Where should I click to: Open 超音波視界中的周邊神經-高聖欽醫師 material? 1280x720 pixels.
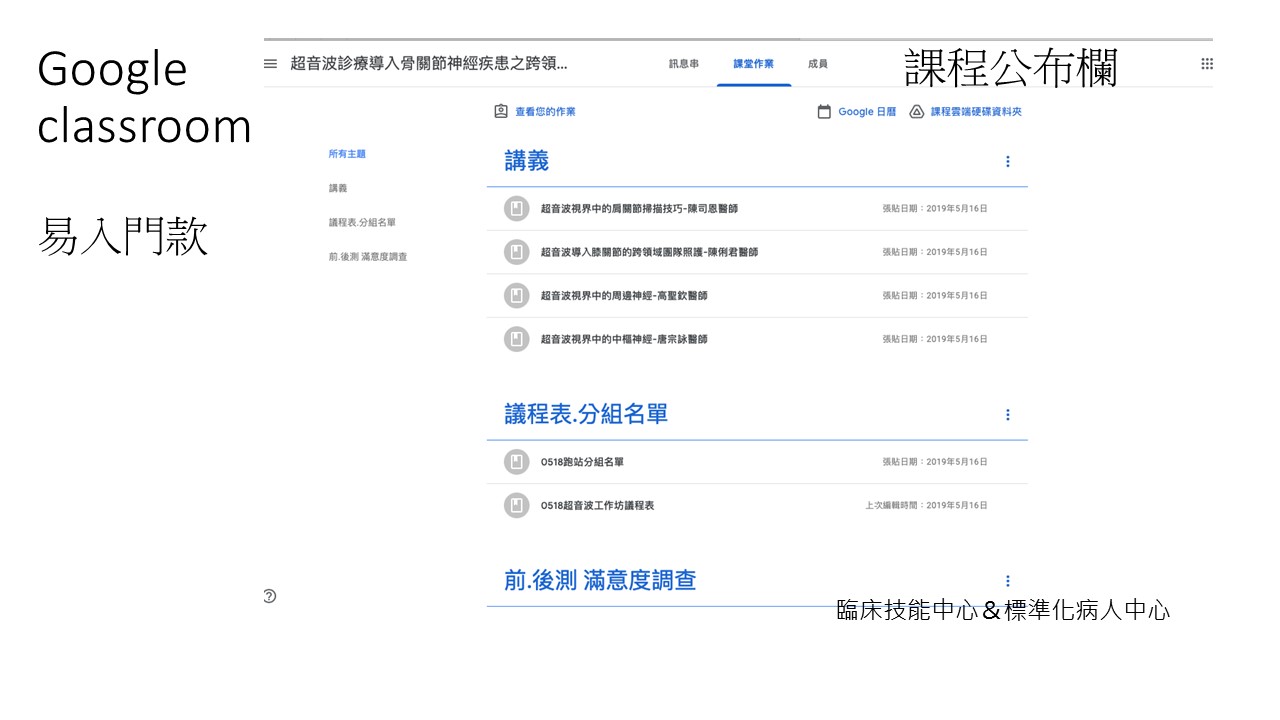tap(623, 296)
